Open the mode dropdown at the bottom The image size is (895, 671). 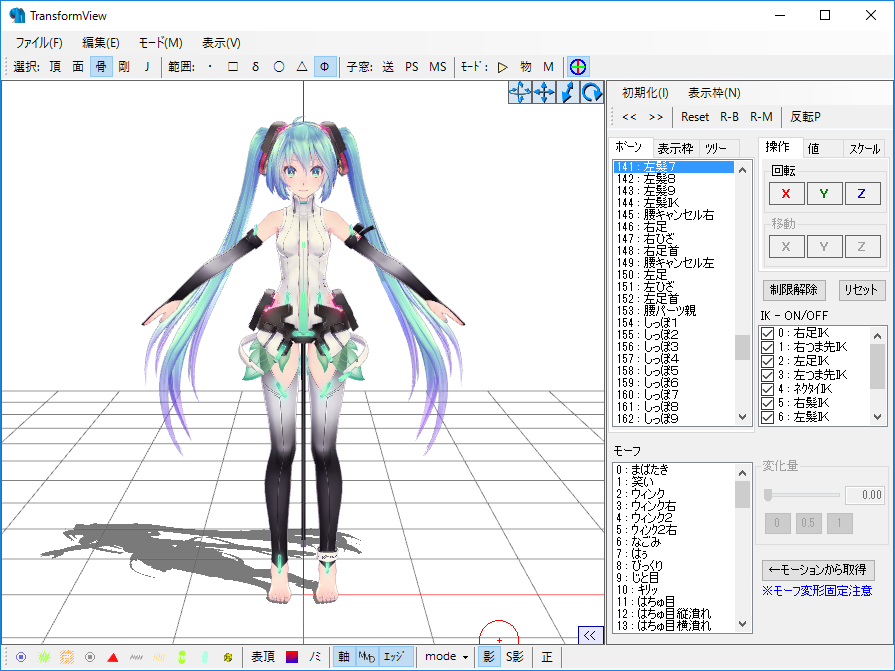(x=446, y=656)
